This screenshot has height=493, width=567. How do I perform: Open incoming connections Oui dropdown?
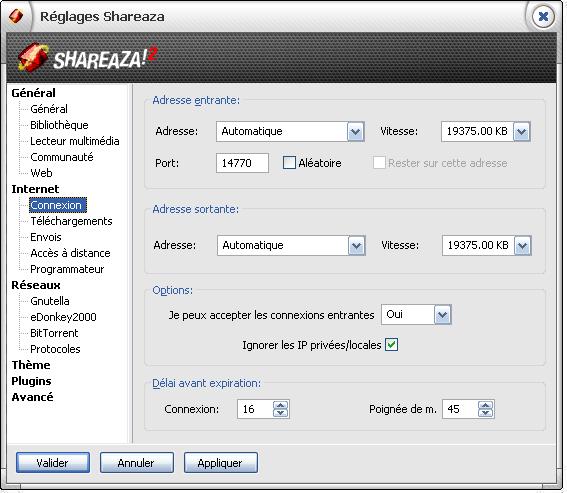[x=443, y=315]
